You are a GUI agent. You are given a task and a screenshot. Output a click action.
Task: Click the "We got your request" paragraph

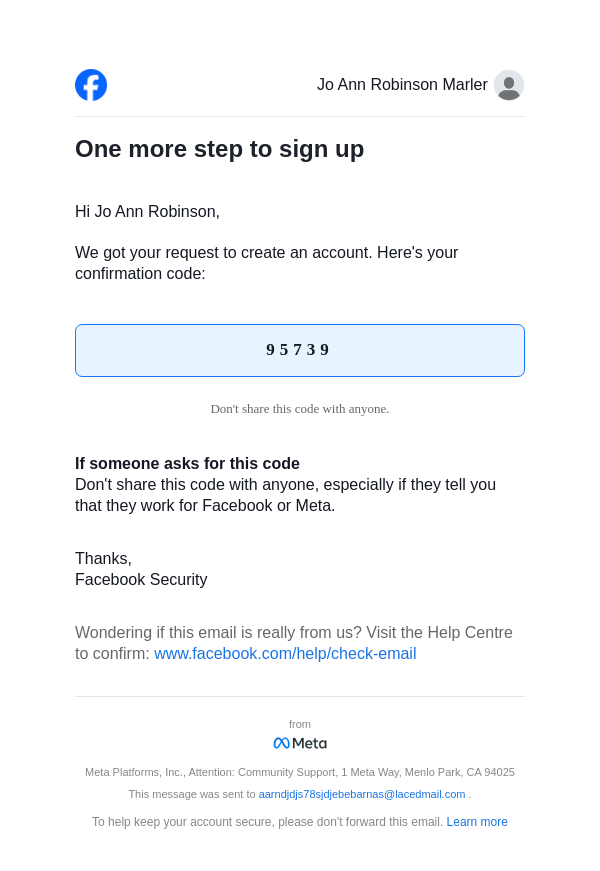[266, 263]
